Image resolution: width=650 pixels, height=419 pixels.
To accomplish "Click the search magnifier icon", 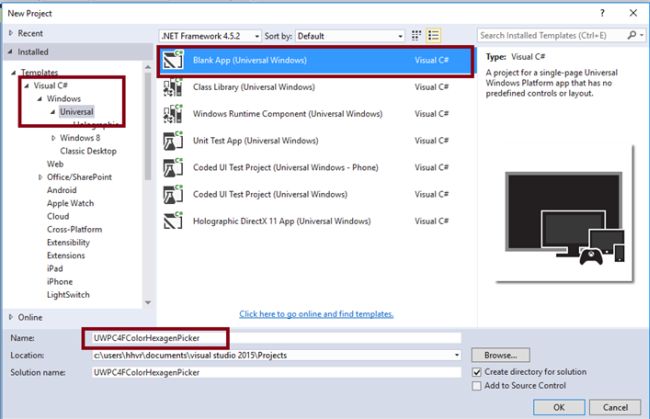I will pos(632,35).
